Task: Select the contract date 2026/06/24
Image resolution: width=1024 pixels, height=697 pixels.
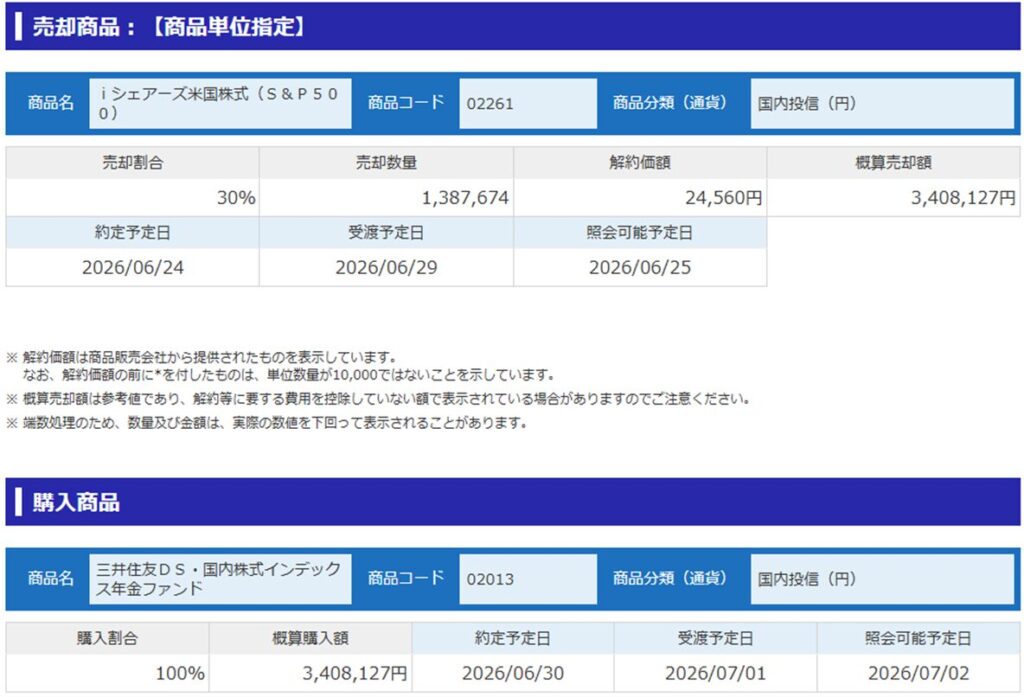Action: 133,267
